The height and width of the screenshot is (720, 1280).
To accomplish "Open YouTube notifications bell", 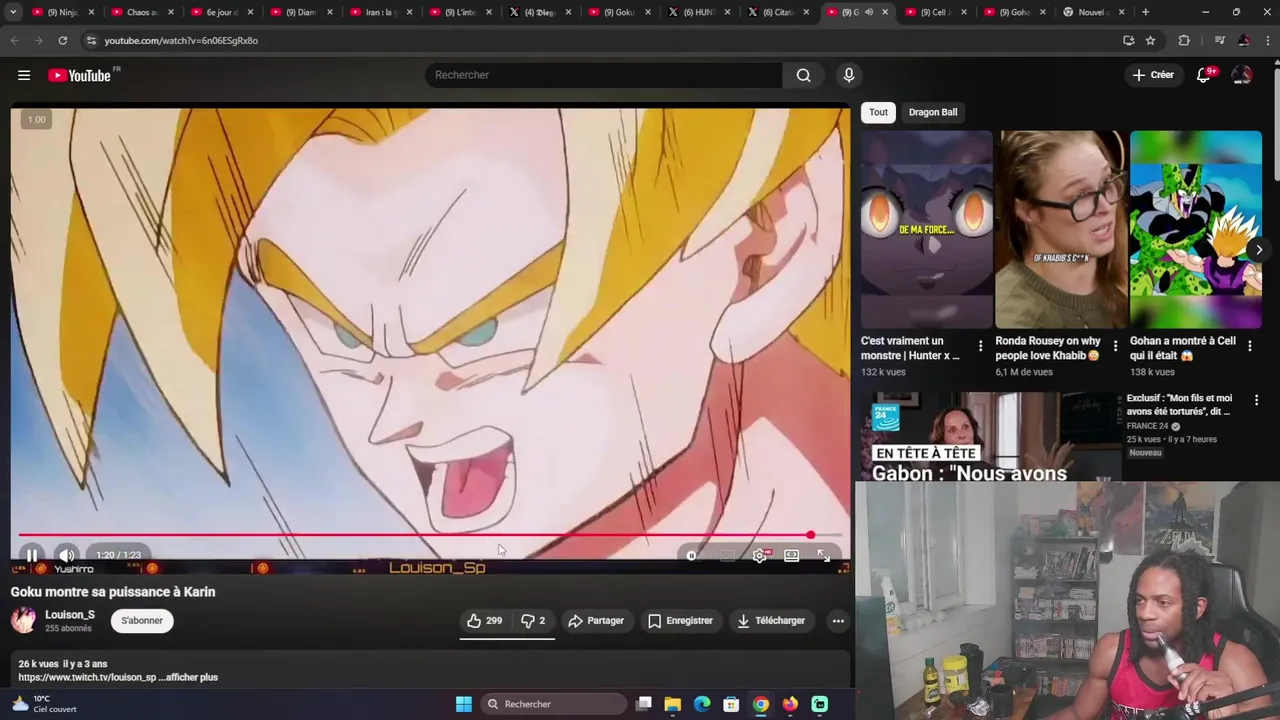I will (x=1204, y=75).
